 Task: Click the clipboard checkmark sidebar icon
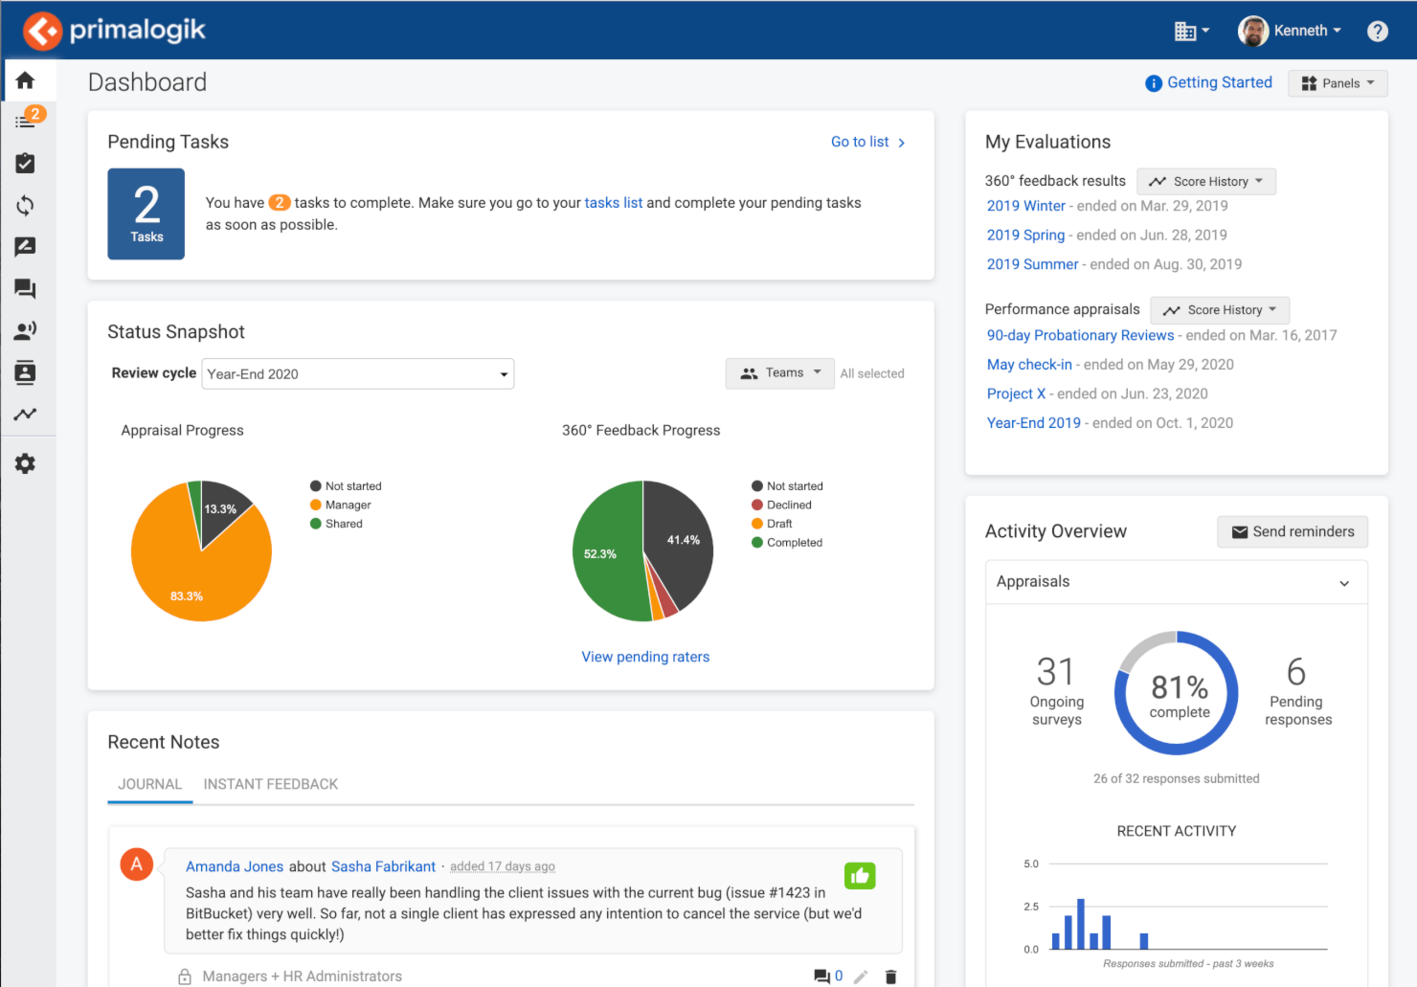(x=26, y=163)
